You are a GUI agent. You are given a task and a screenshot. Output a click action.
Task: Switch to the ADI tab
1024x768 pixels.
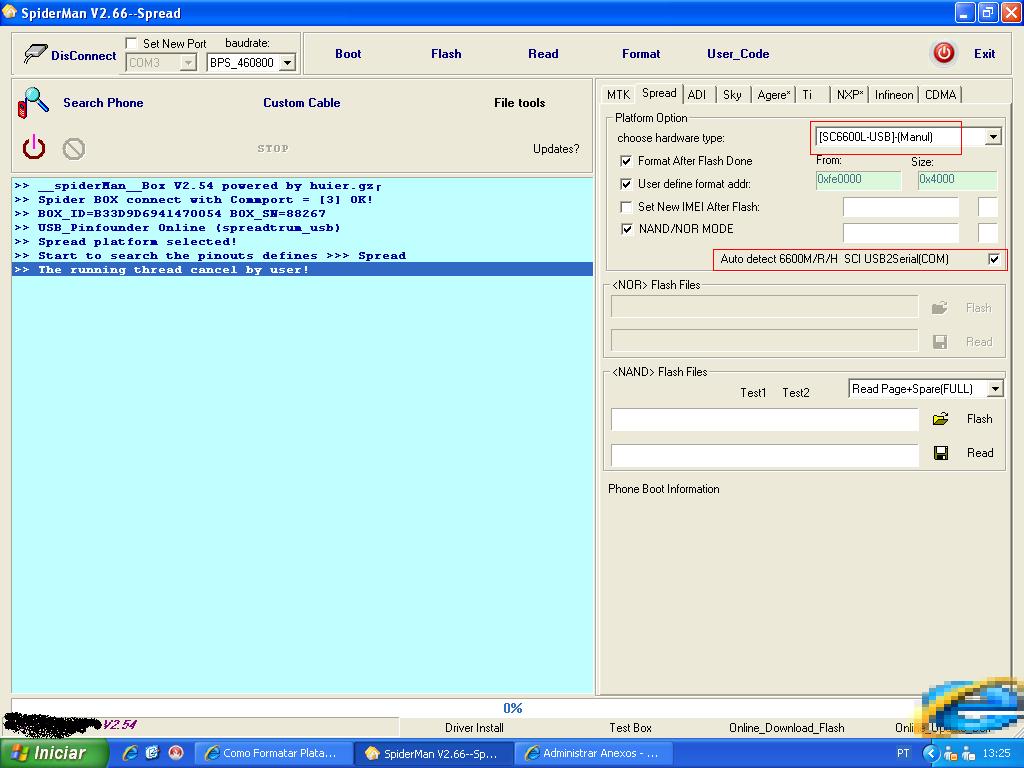click(x=697, y=95)
